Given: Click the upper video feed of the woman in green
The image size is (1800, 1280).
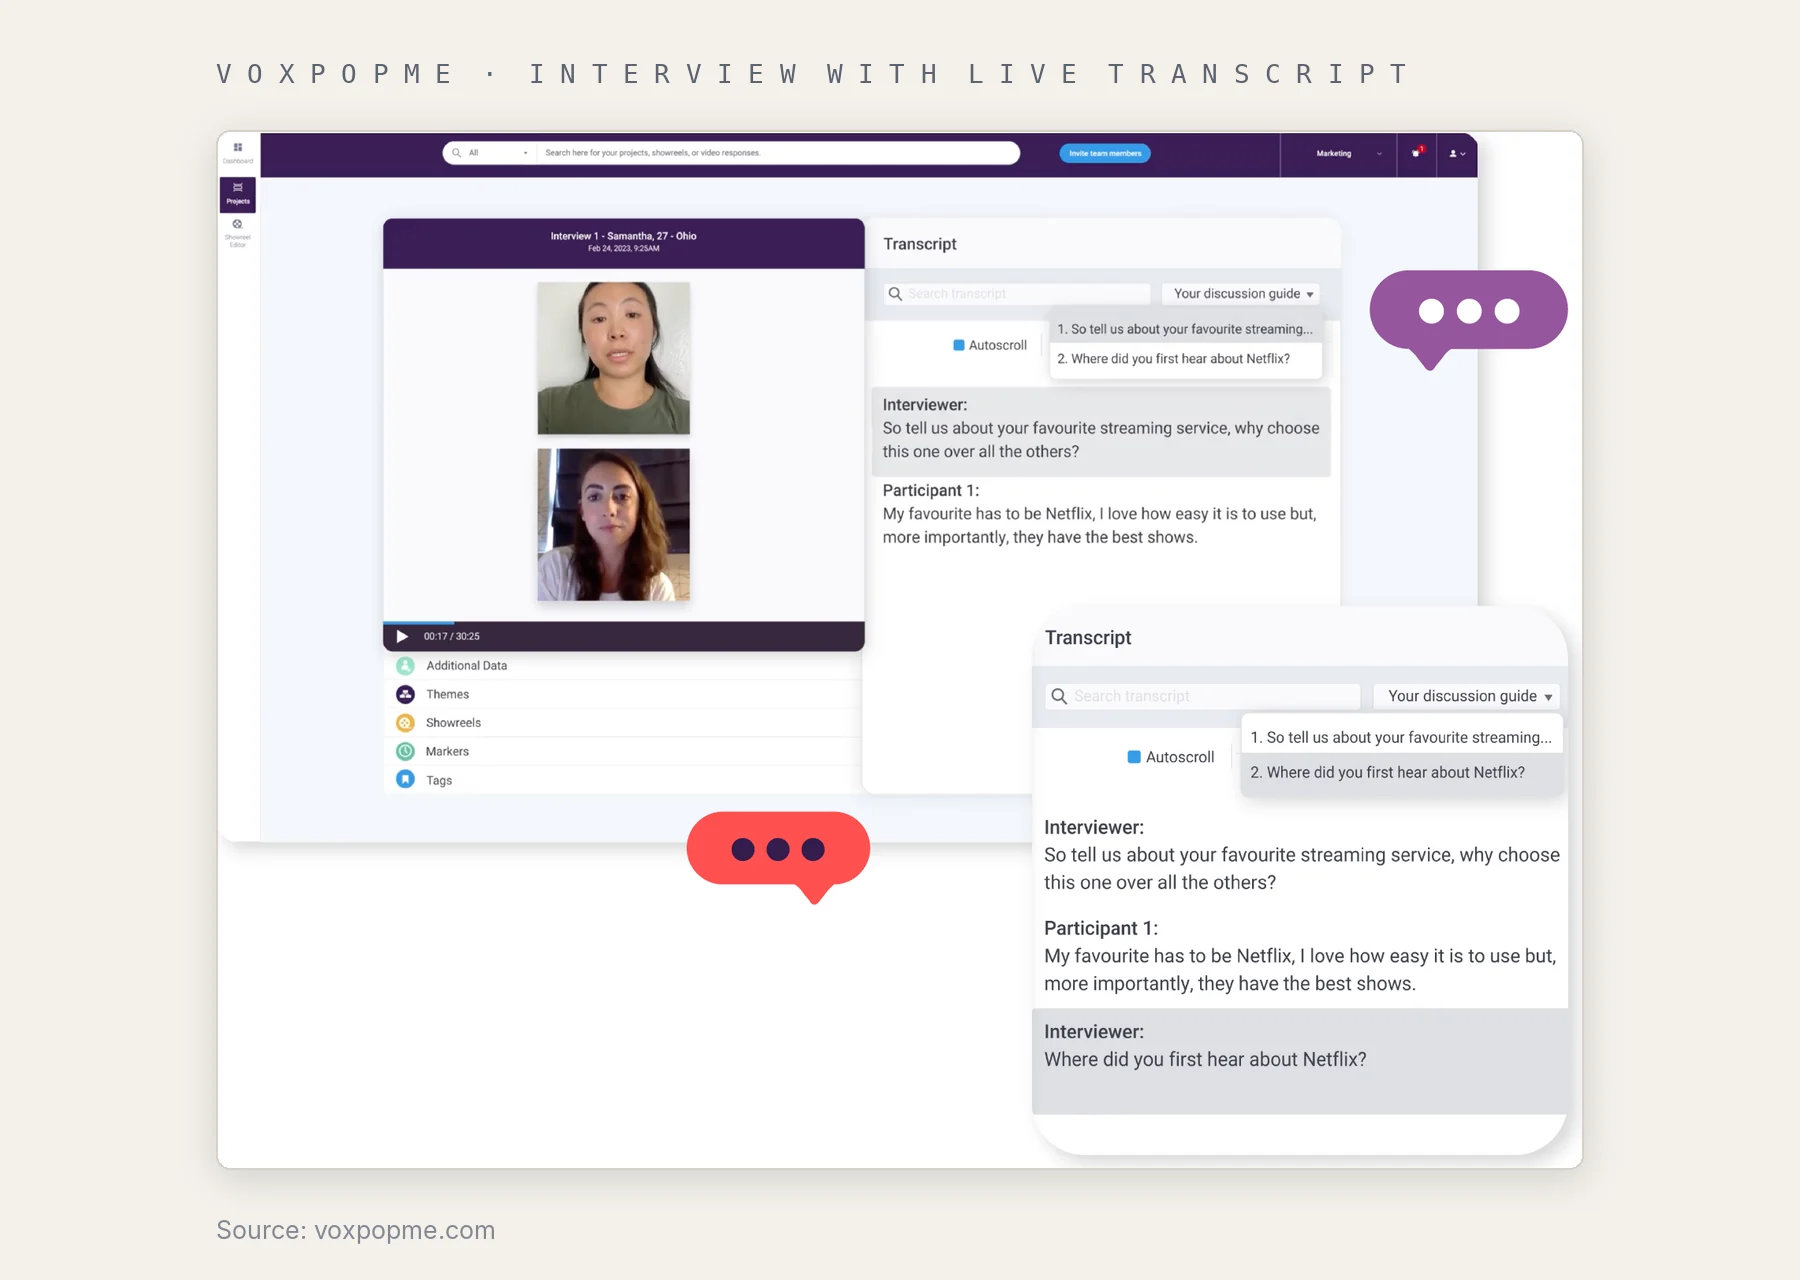Looking at the screenshot, I should point(613,358).
